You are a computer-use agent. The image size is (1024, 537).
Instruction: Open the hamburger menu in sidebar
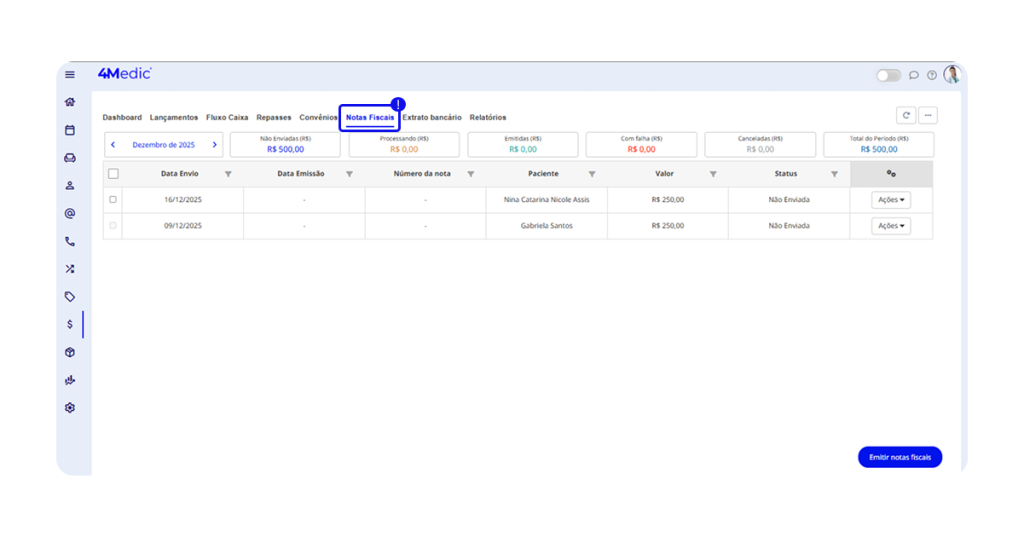70,75
